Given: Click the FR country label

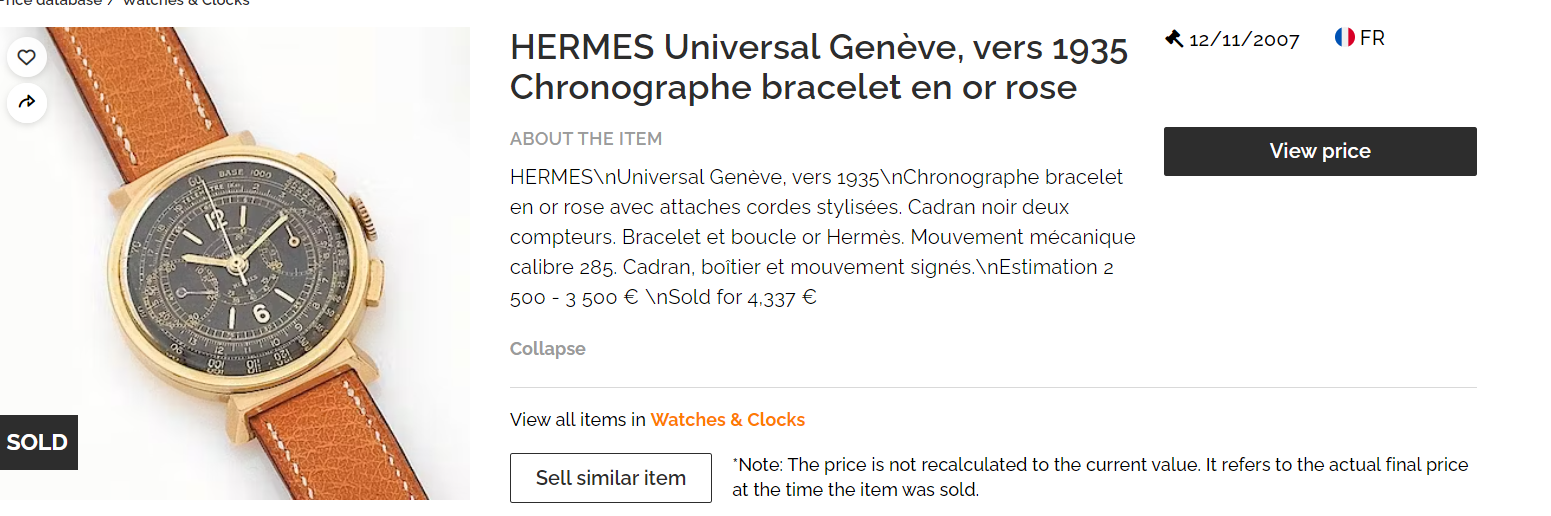Looking at the screenshot, I should [x=1372, y=38].
